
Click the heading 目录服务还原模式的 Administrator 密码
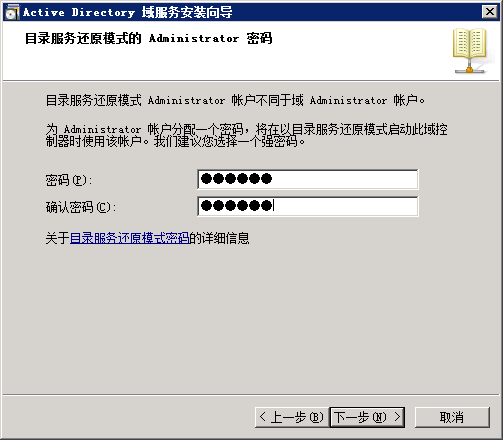click(x=149, y=38)
